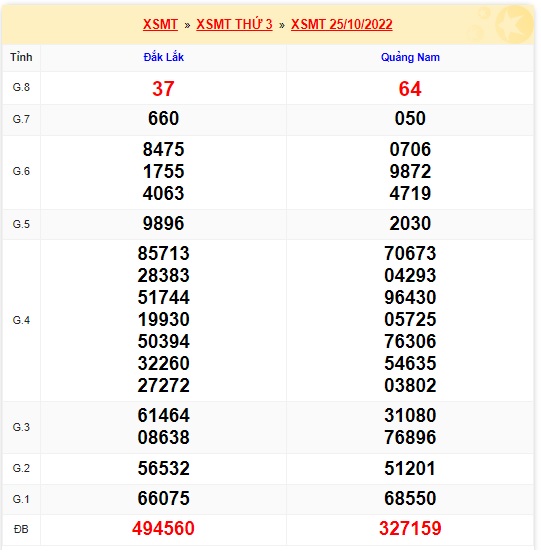Select G.1 number 66075

(x=163, y=499)
